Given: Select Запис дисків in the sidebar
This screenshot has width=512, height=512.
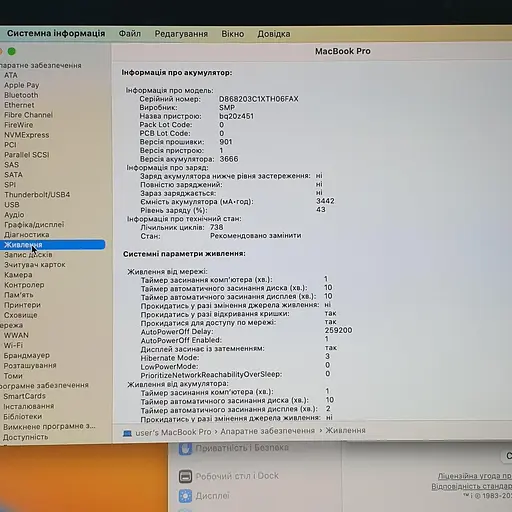Looking at the screenshot, I should click(28, 255).
